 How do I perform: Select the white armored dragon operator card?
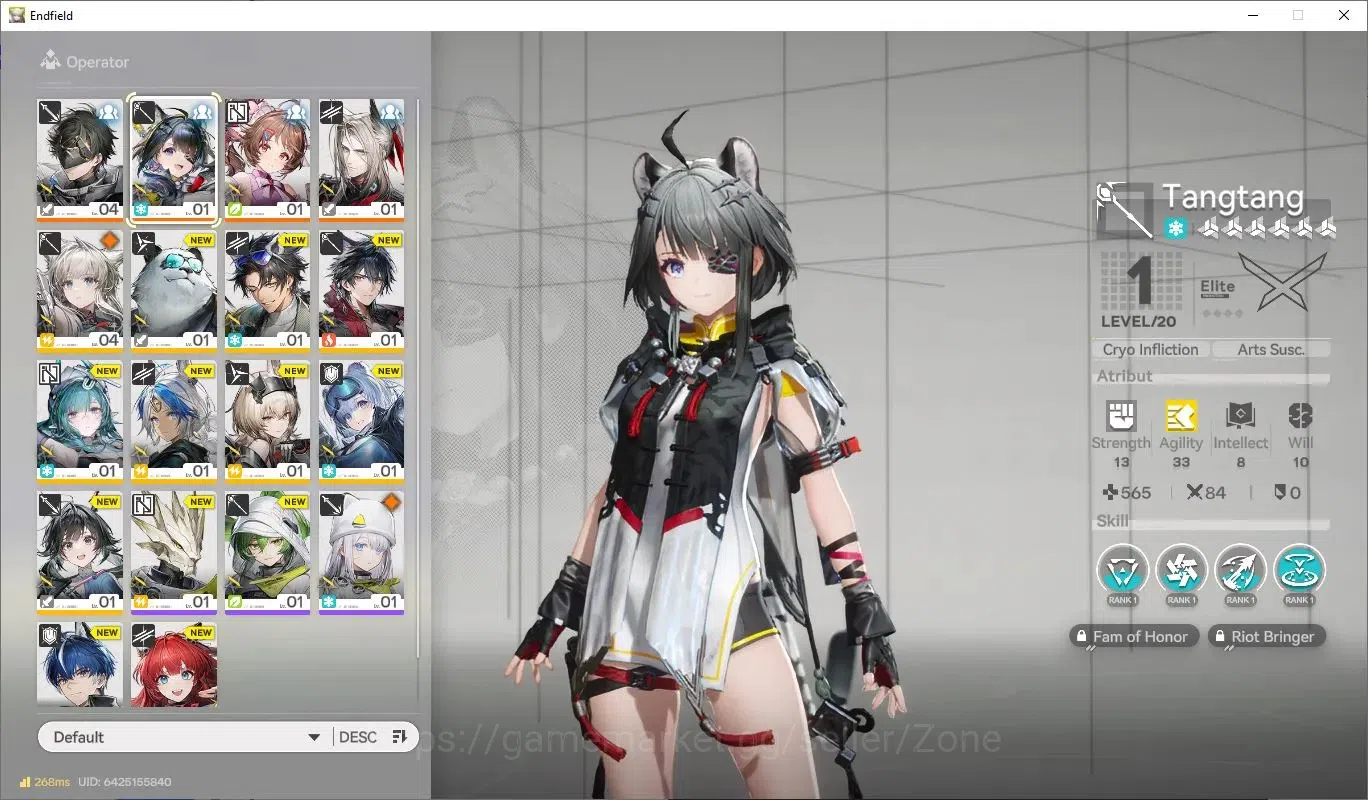174,552
